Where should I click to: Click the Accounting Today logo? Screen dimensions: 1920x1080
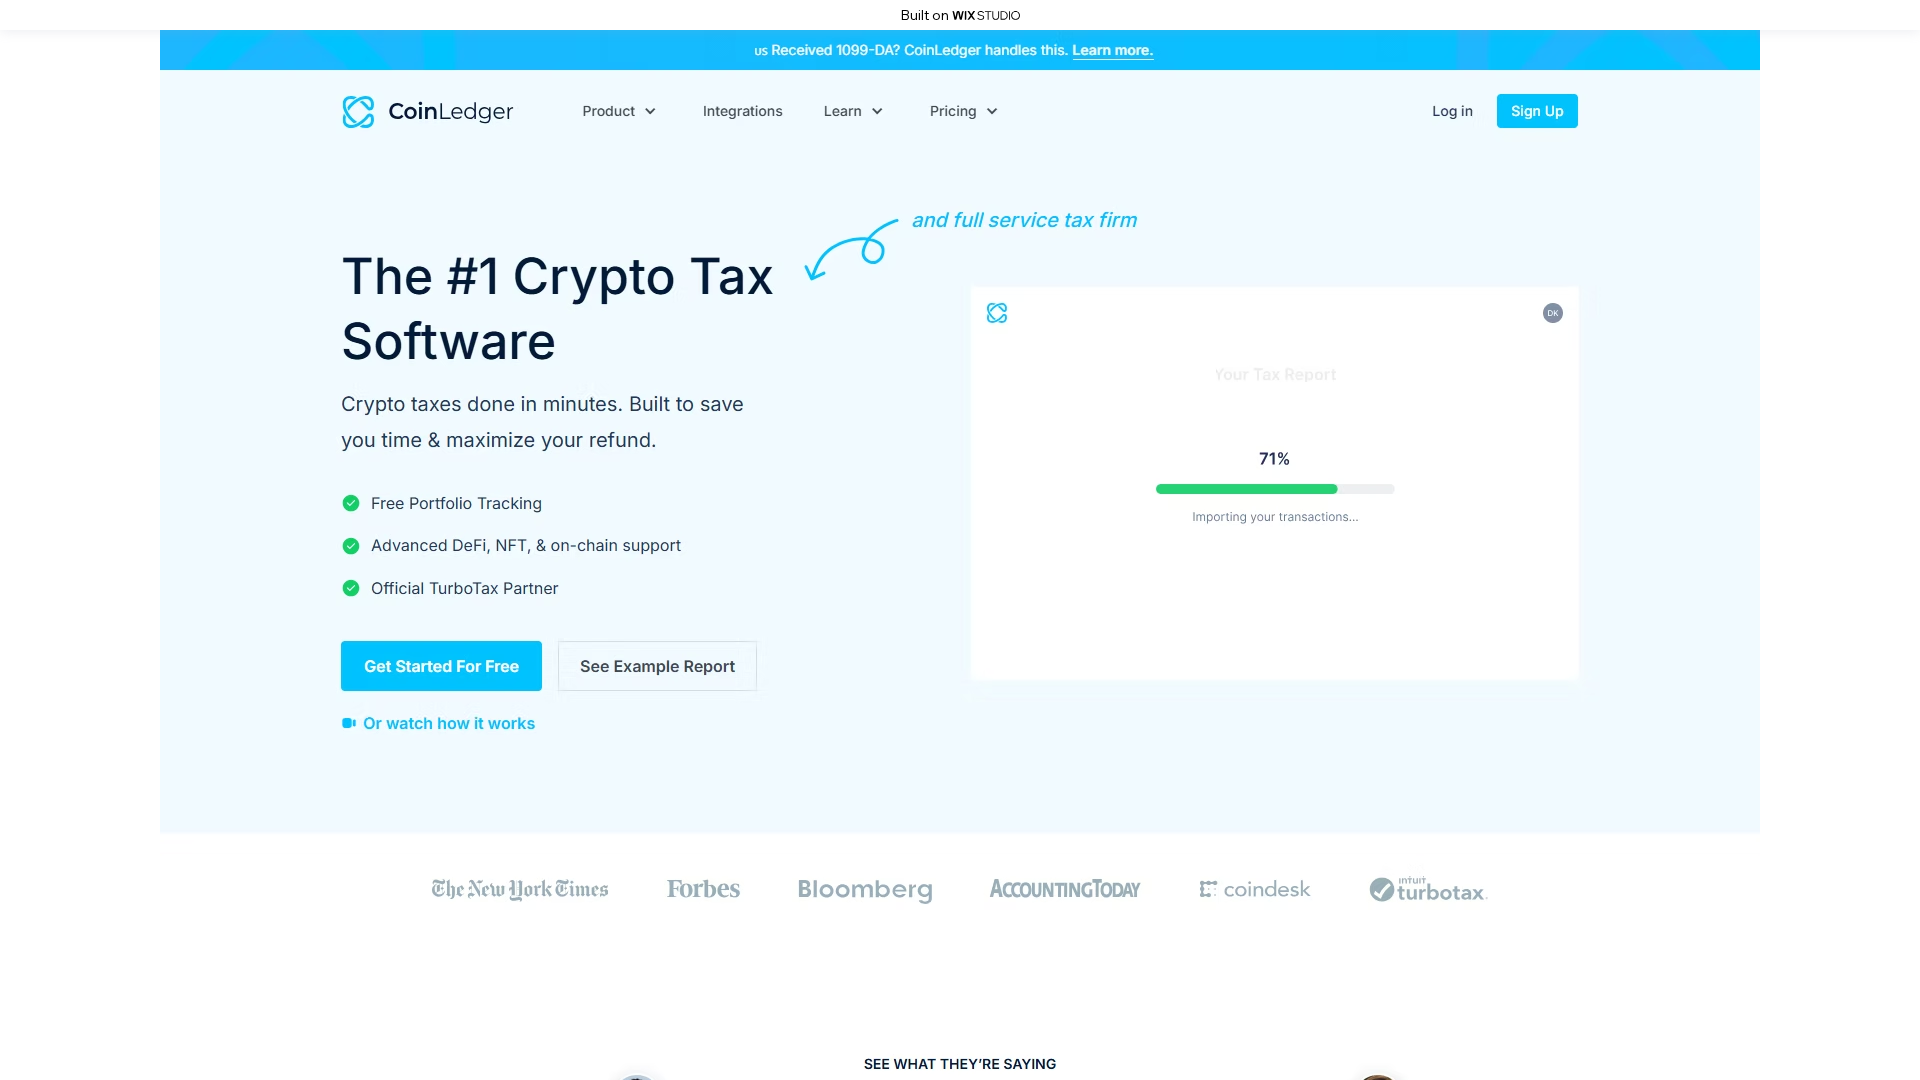point(1065,889)
